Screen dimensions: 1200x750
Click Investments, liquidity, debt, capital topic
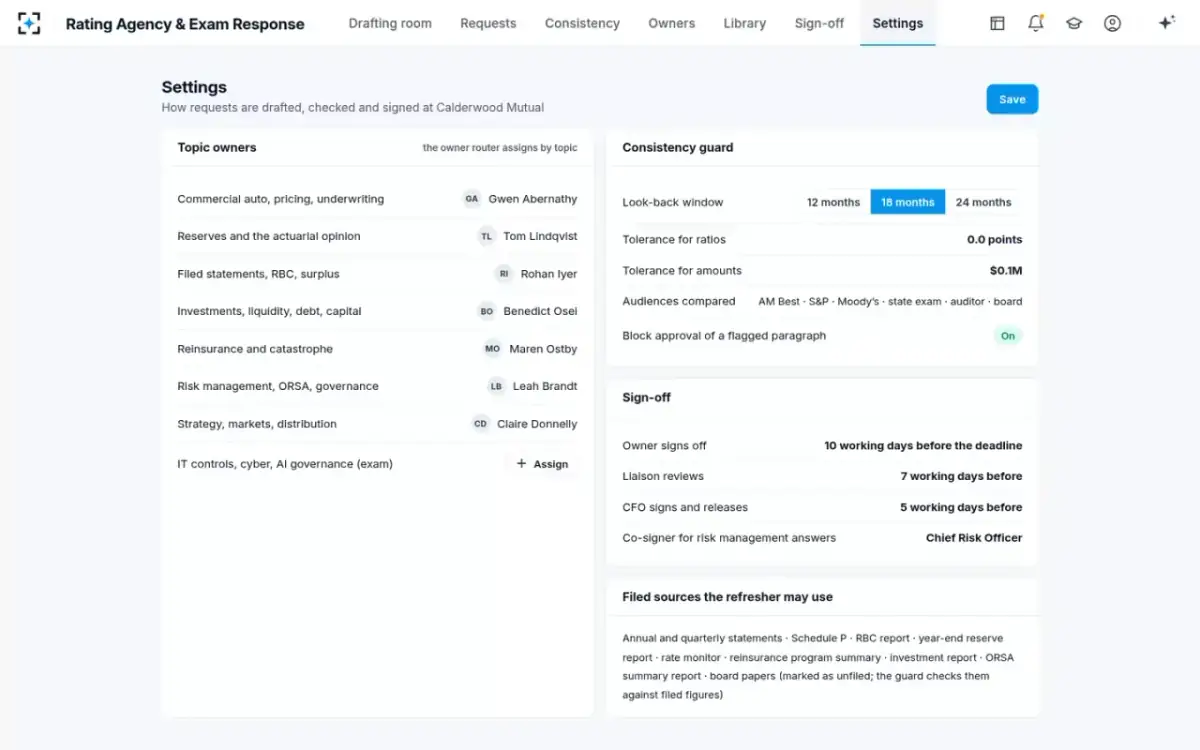[269, 311]
